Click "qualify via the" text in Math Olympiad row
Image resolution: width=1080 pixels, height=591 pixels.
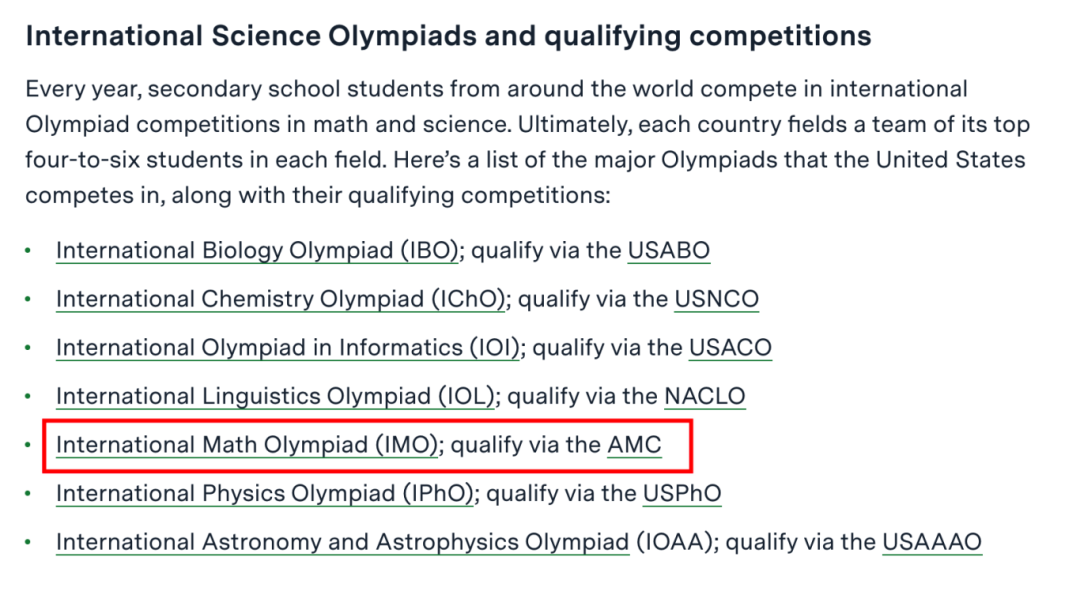click(x=526, y=445)
